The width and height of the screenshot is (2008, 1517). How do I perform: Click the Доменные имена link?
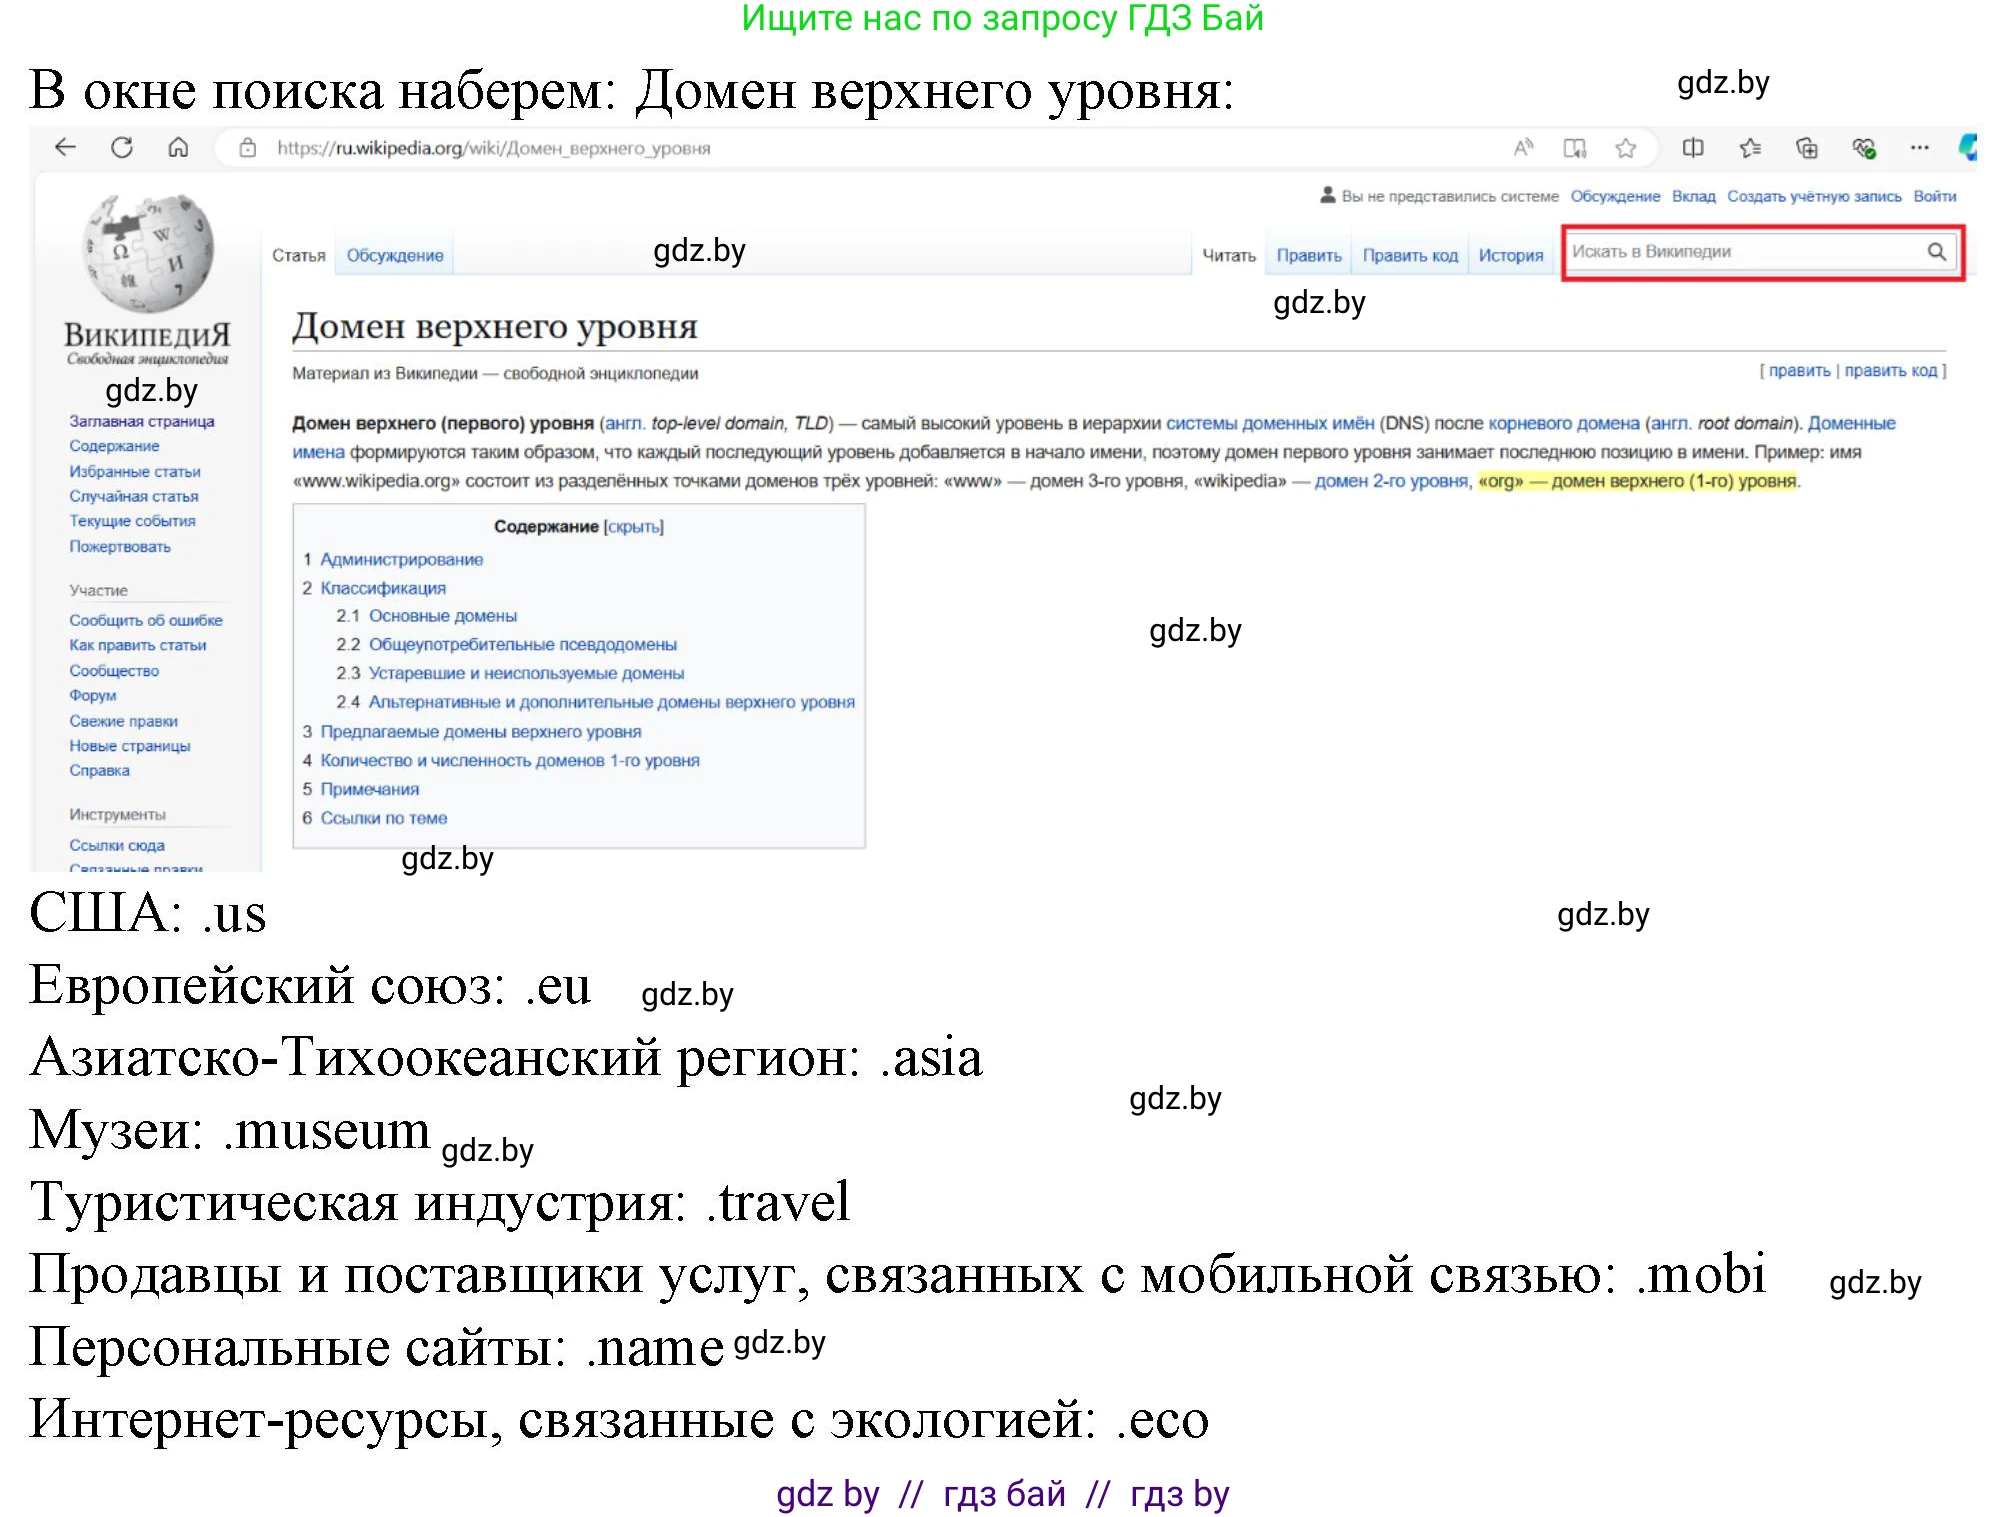tap(1852, 424)
